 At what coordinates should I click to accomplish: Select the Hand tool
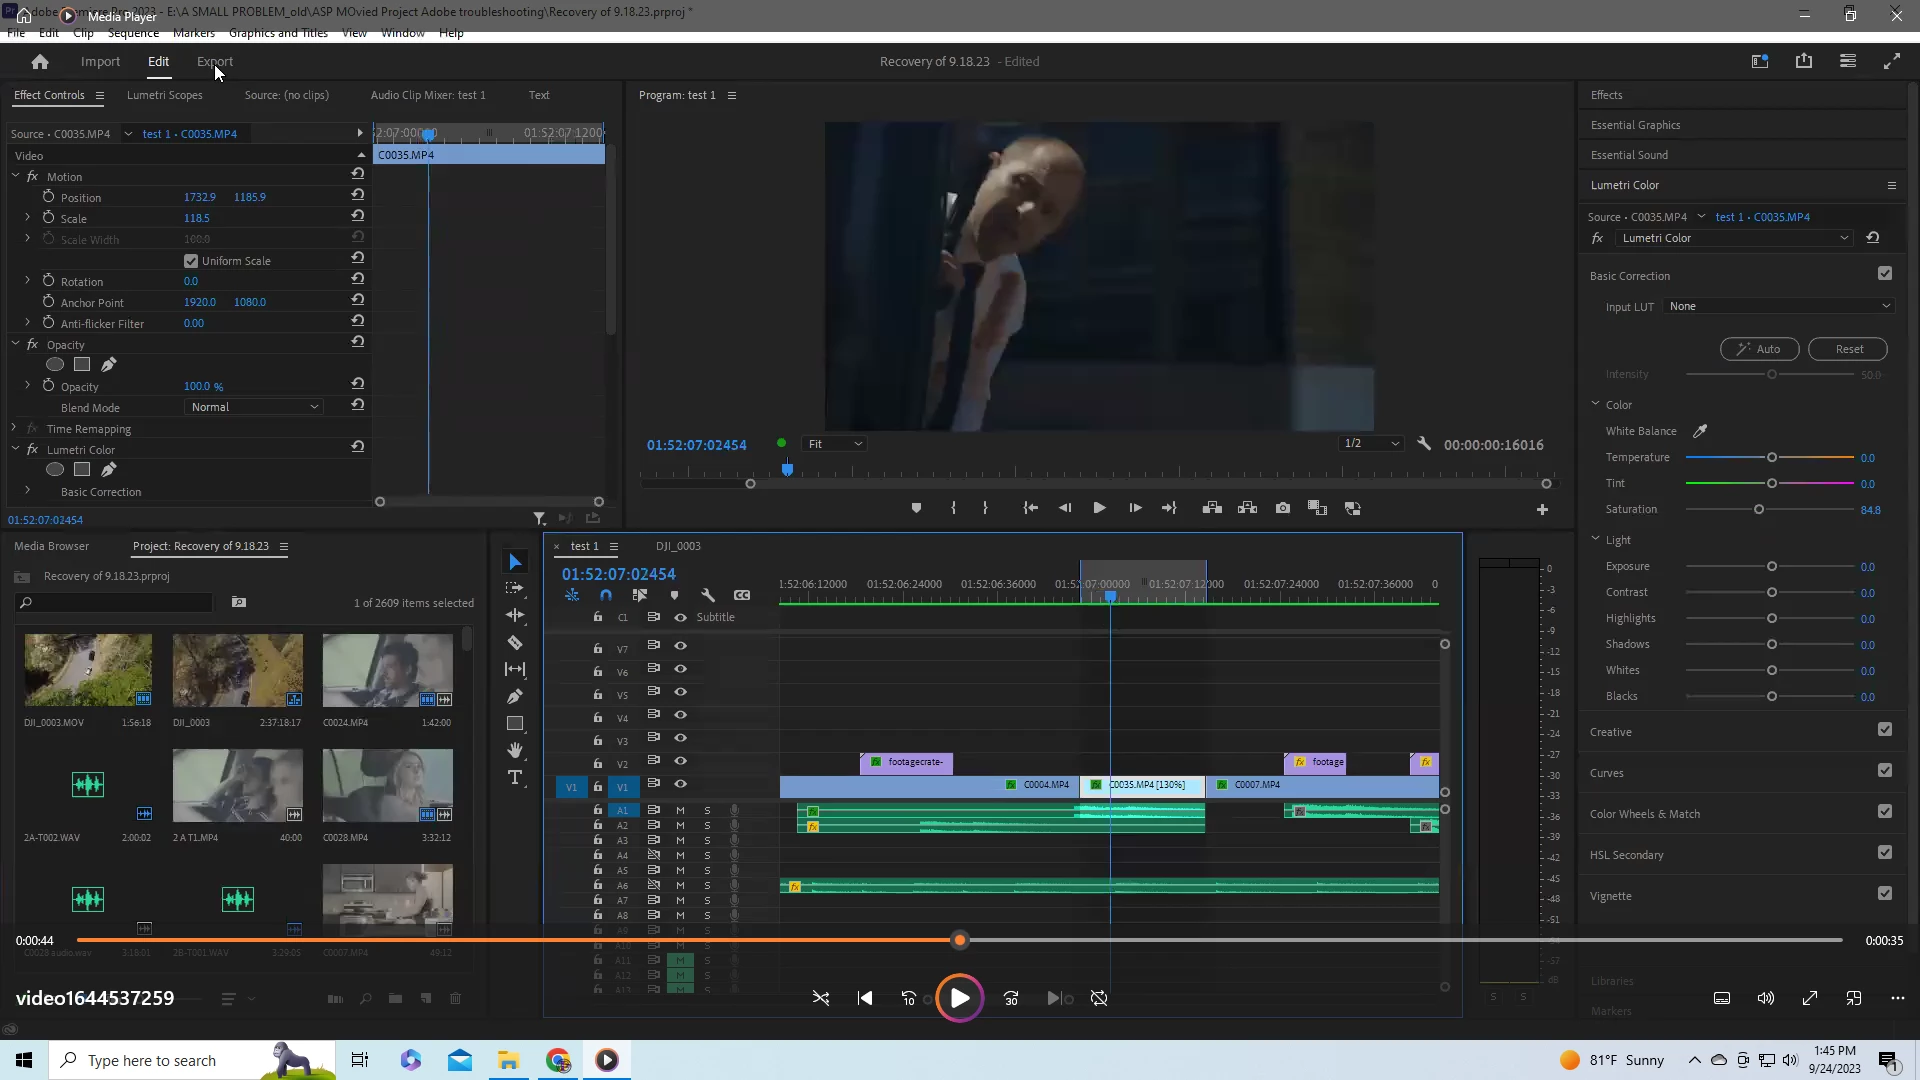click(x=515, y=750)
